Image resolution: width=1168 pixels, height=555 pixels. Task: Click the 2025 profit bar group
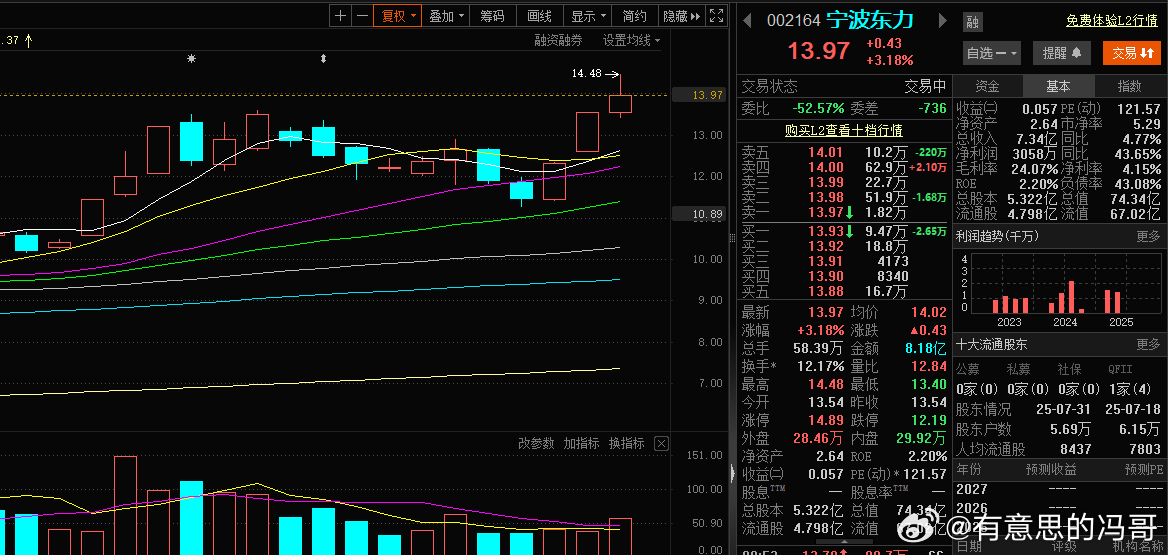click(x=1112, y=301)
